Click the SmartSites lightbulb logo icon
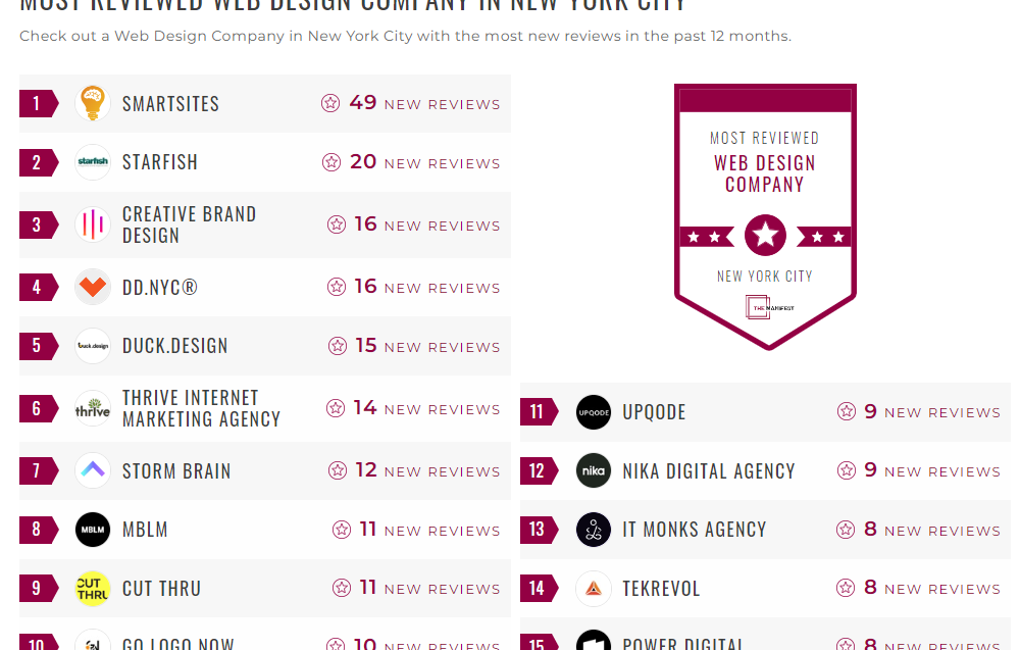Viewport: 1020px width, 650px height. pyautogui.click(x=93, y=104)
